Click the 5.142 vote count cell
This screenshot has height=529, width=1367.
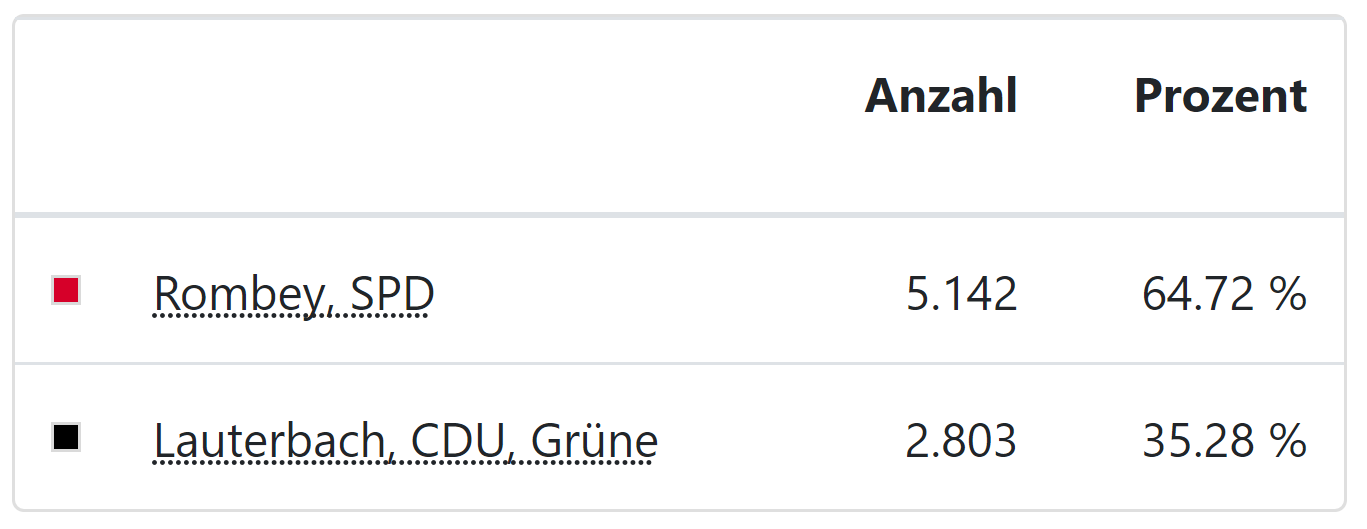[x=962, y=294]
